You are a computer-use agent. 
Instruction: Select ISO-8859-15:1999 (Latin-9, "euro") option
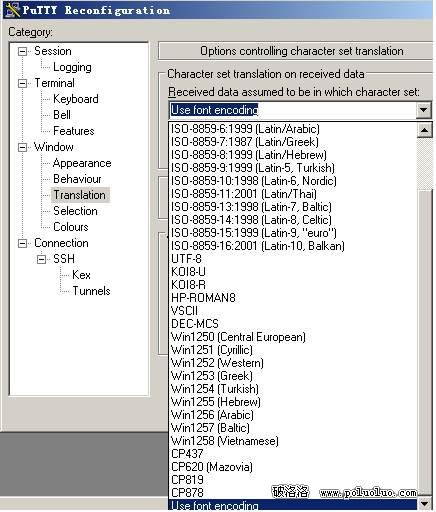254,233
